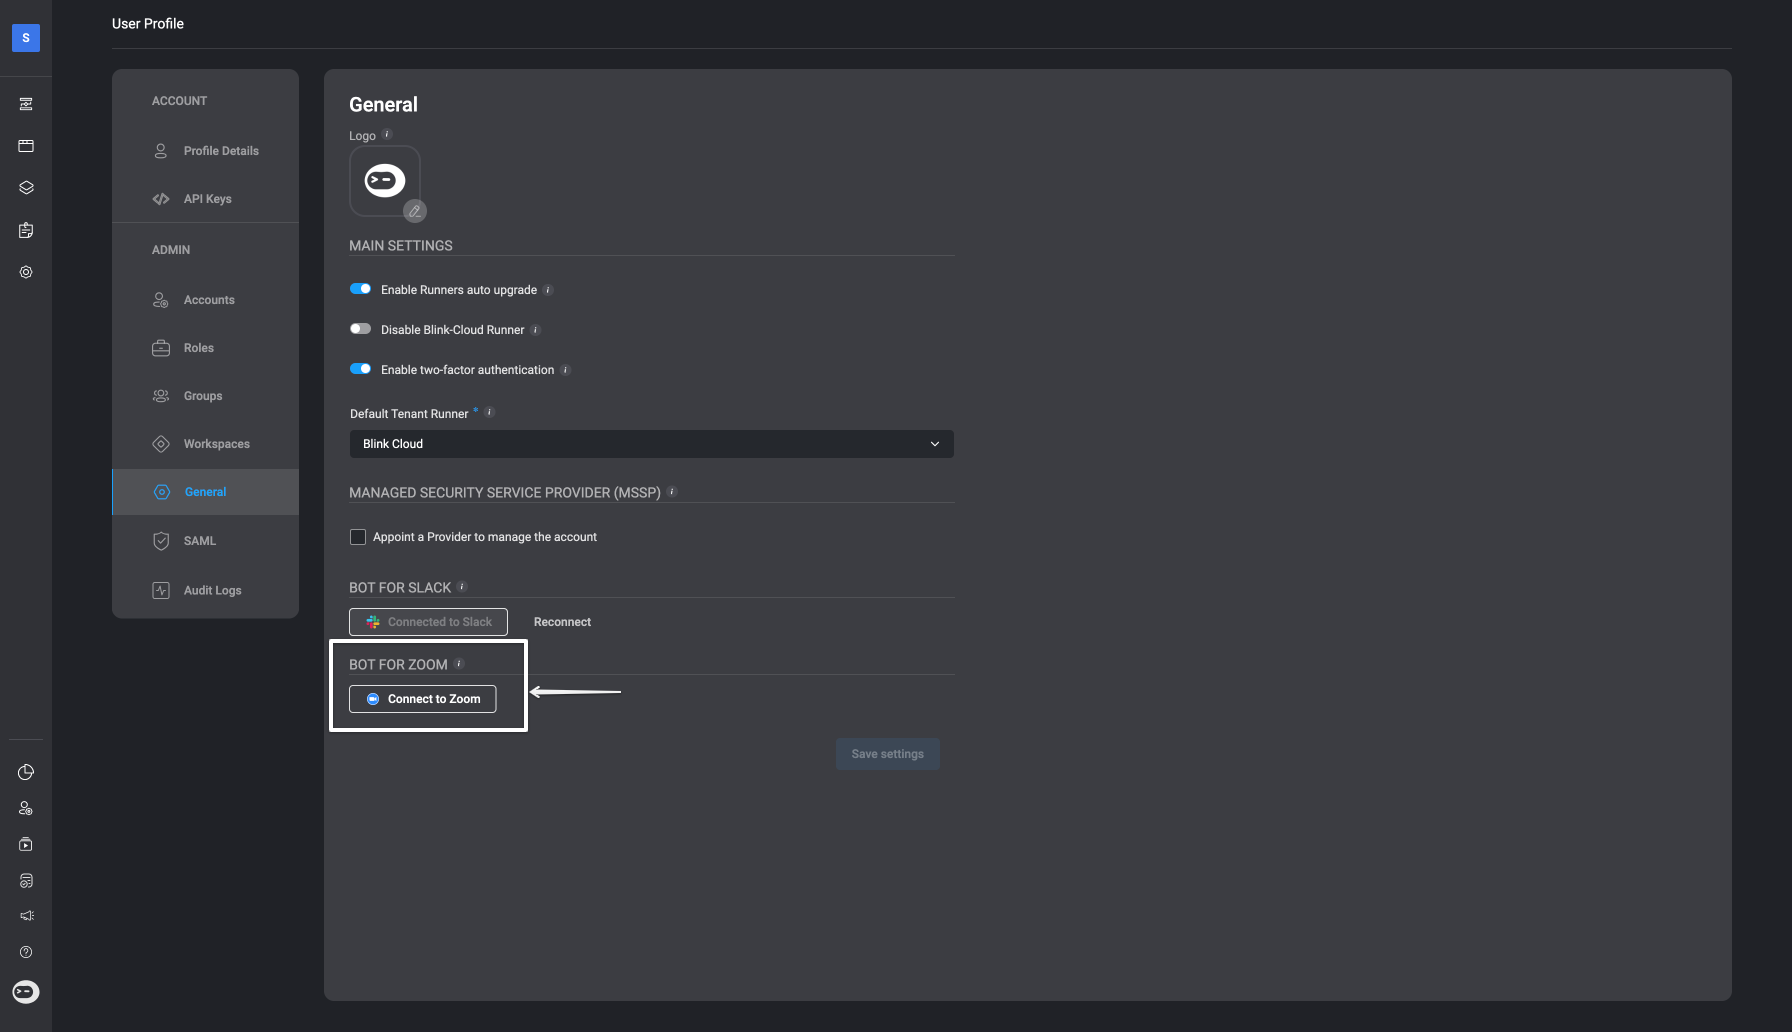Toggle Enable Runners auto upgrade switch
This screenshot has width=1792, height=1032.
[x=360, y=289]
